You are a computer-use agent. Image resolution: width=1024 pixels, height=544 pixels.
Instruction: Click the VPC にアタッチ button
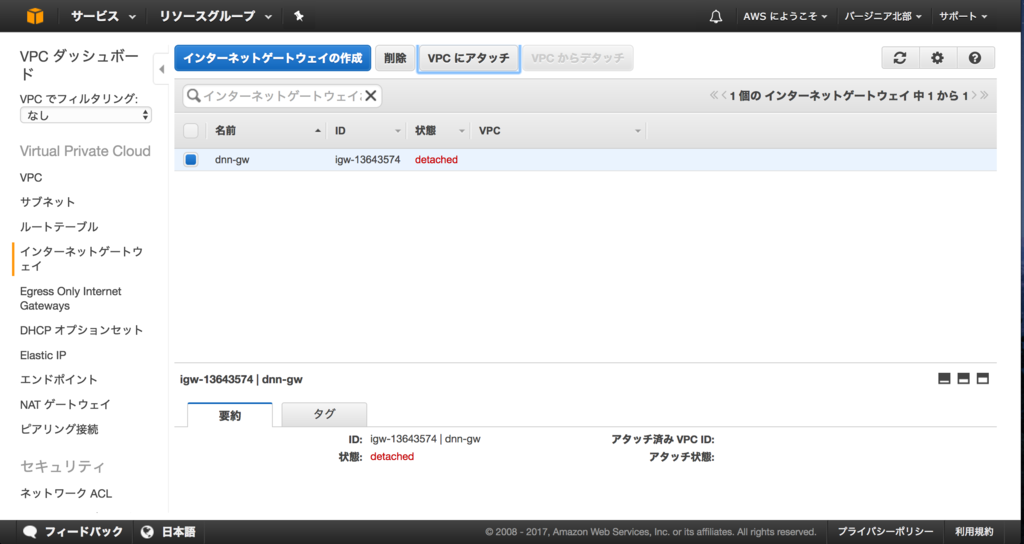[468, 58]
